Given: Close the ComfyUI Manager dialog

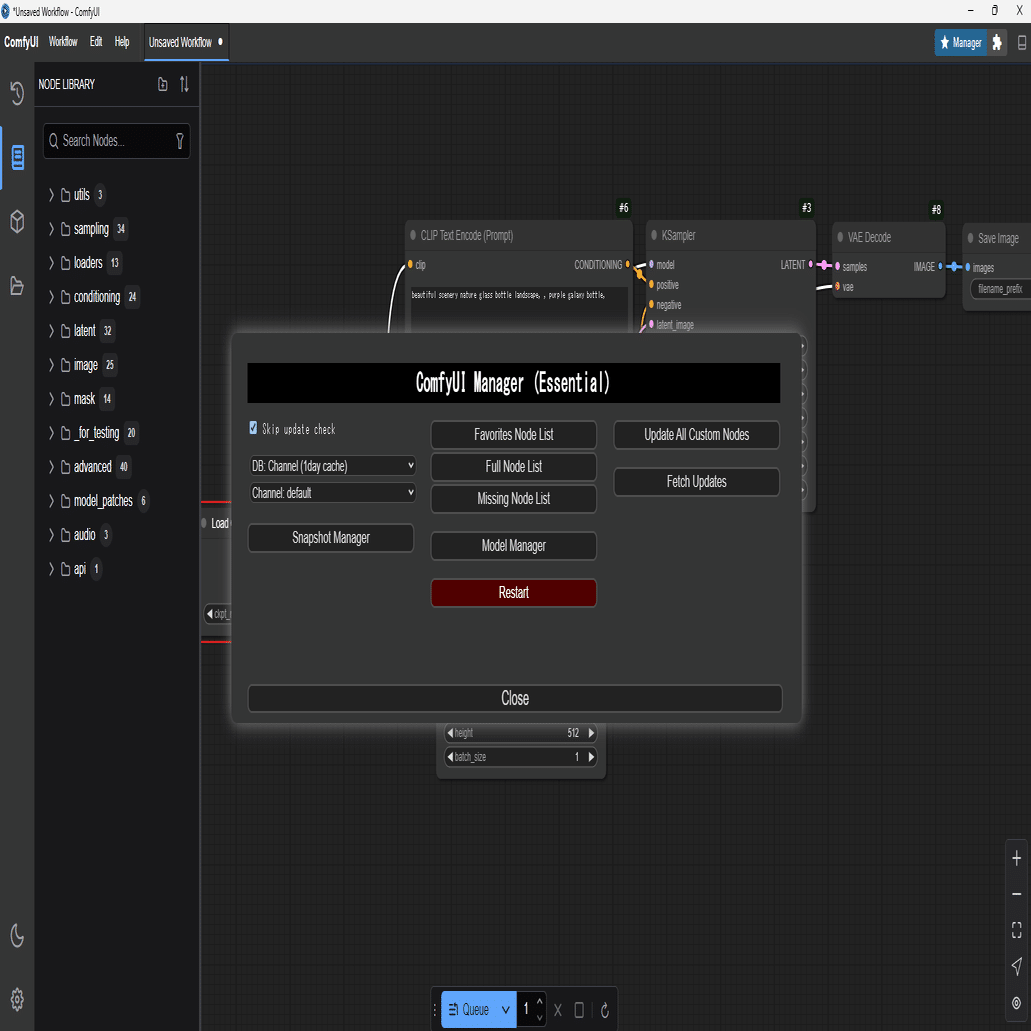Looking at the screenshot, I should pos(515,698).
